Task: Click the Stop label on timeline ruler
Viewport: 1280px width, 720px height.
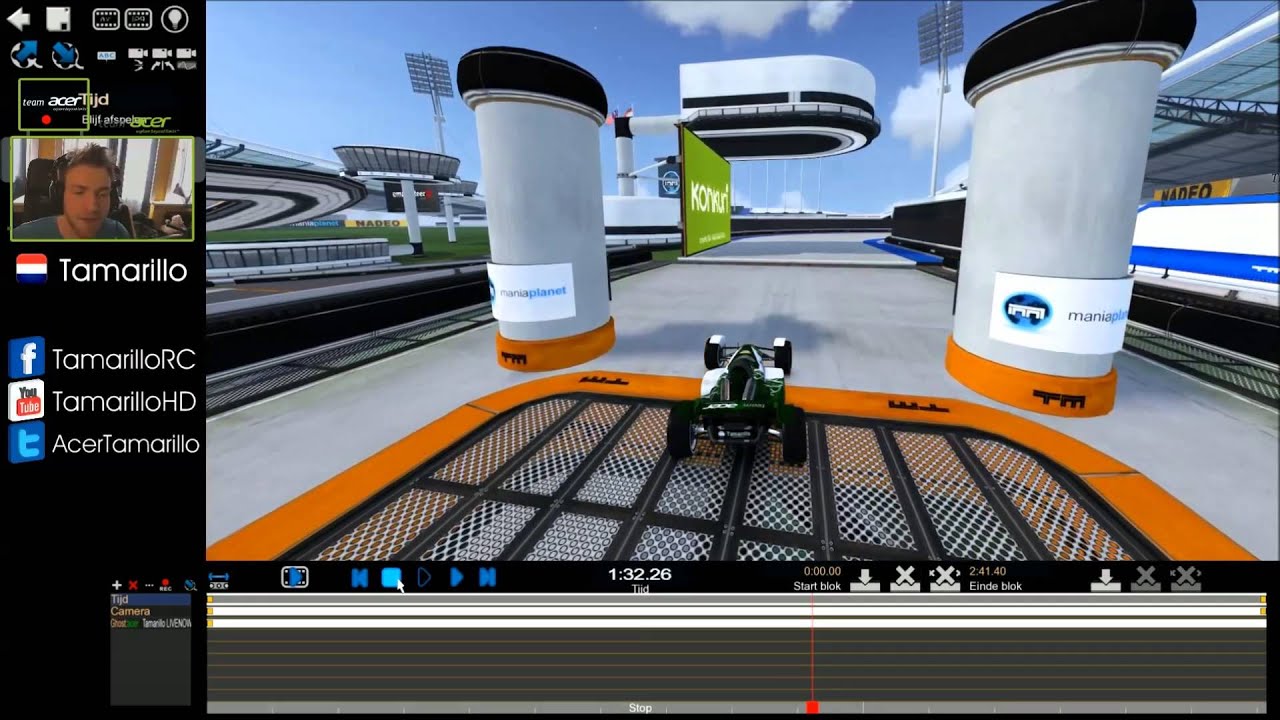Action: click(640, 708)
